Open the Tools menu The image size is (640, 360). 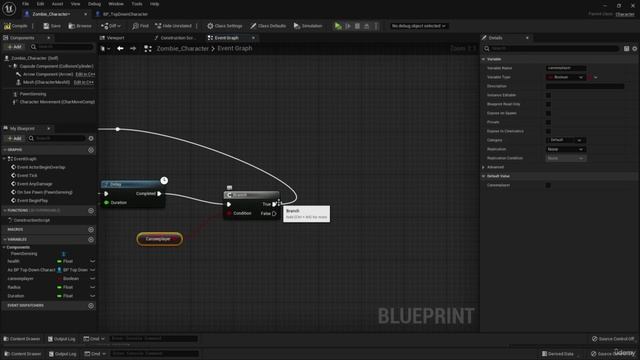[x=137, y=4]
